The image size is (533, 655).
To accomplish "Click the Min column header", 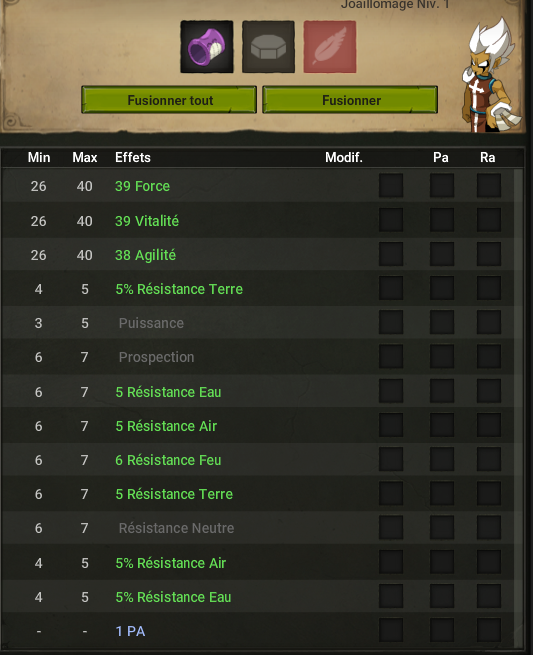I will click(x=39, y=157).
